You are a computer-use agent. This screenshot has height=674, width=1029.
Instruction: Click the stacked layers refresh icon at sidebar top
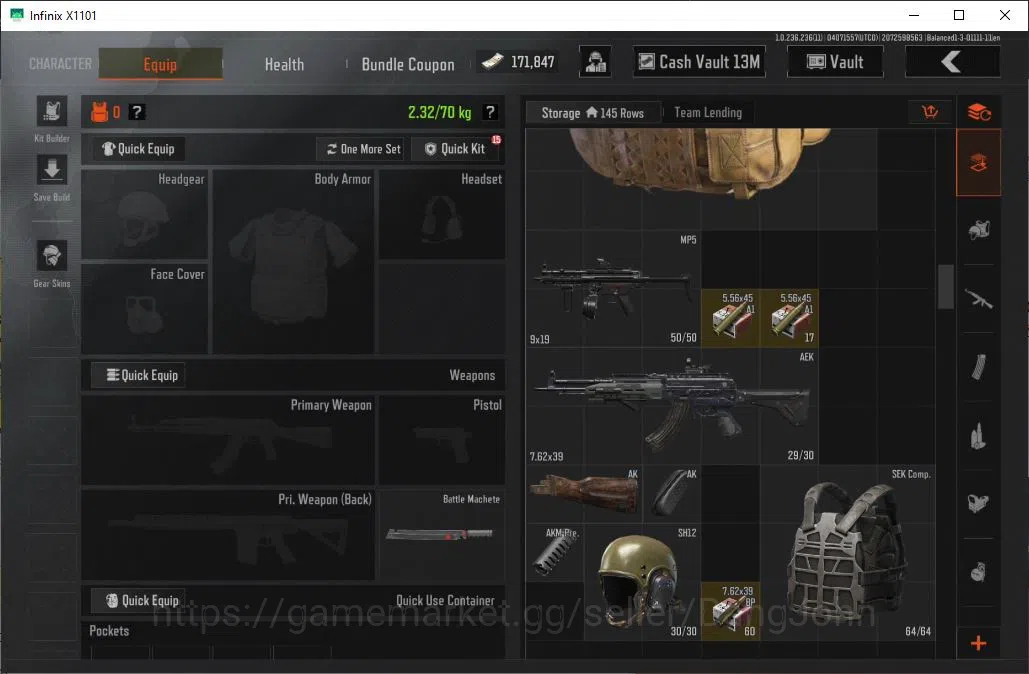coord(978,112)
